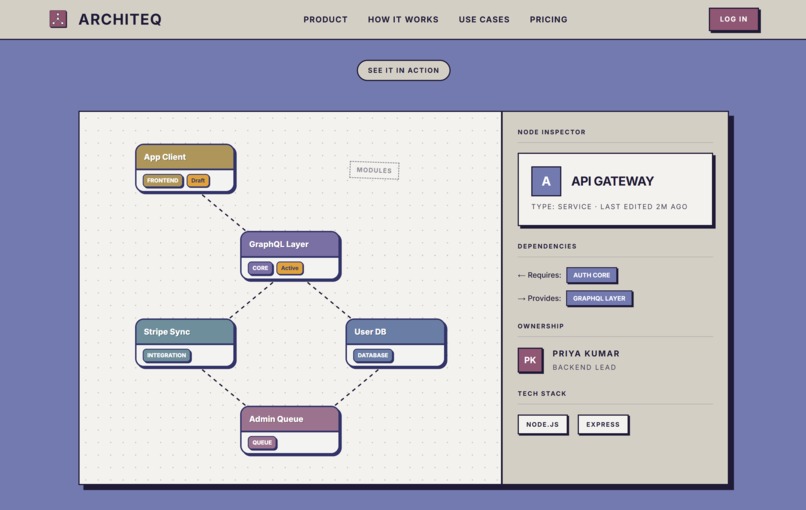Viewport: 806px width, 510px height.
Task: Click the DATABASE tag on User DB
Action: click(373, 355)
